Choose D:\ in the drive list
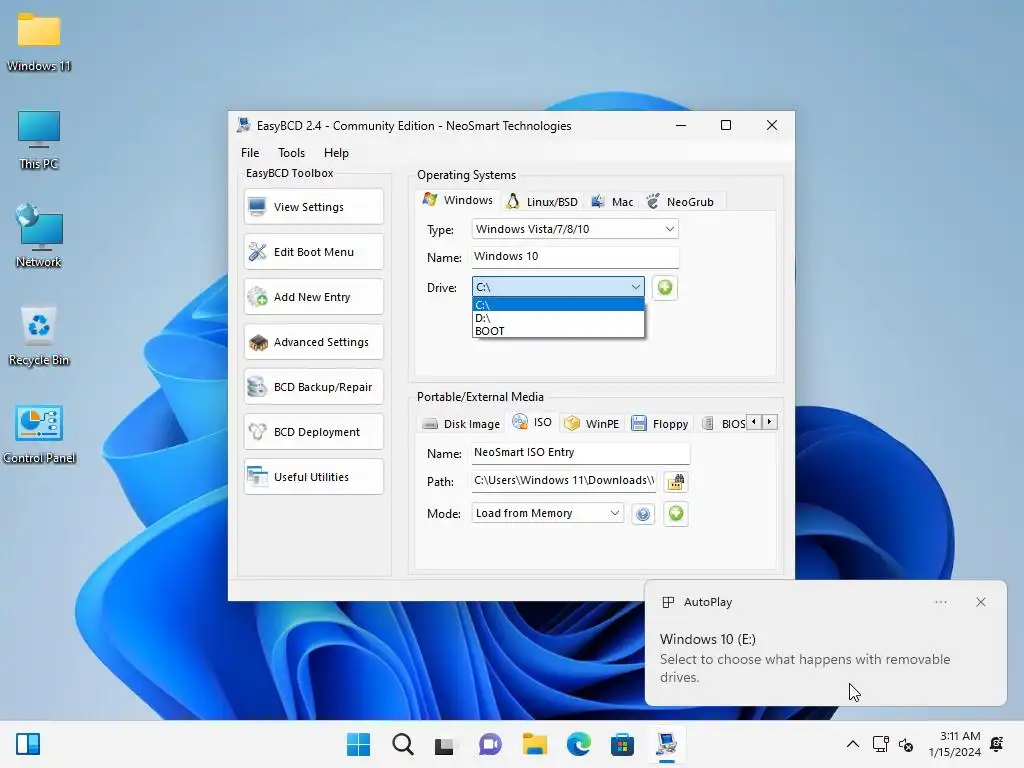Viewport: 1024px width, 768px height. pyautogui.click(x=558, y=318)
